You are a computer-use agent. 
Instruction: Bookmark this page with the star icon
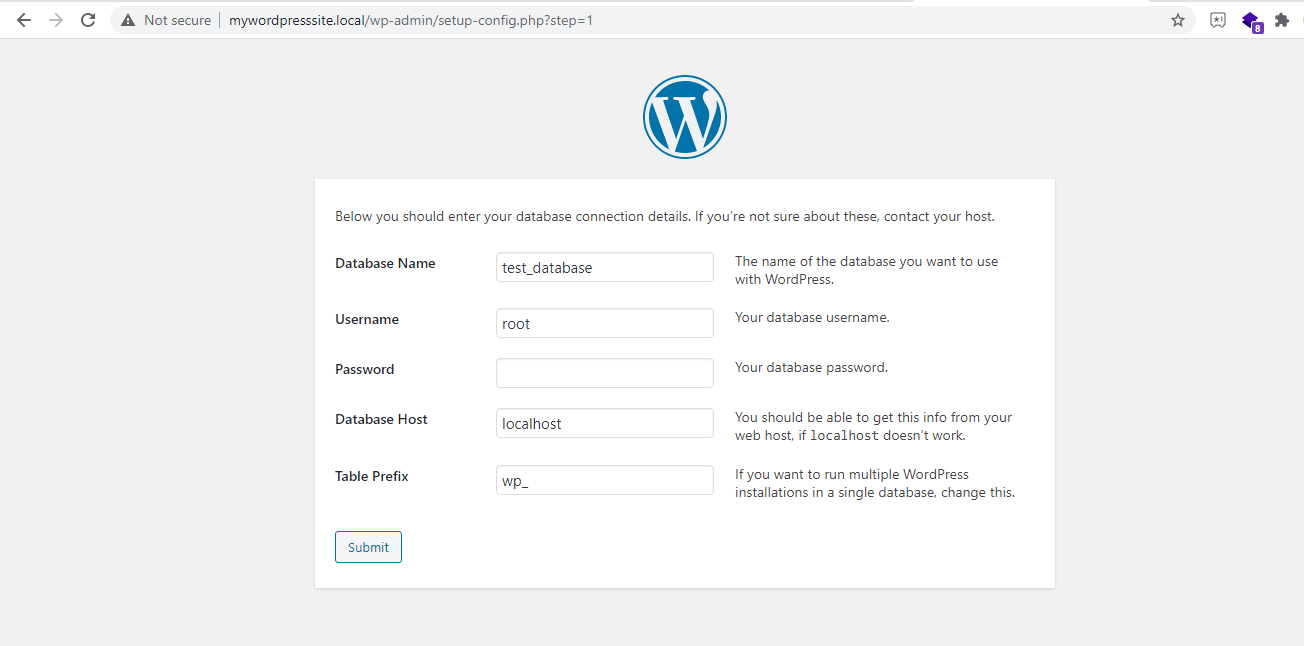coord(1178,20)
